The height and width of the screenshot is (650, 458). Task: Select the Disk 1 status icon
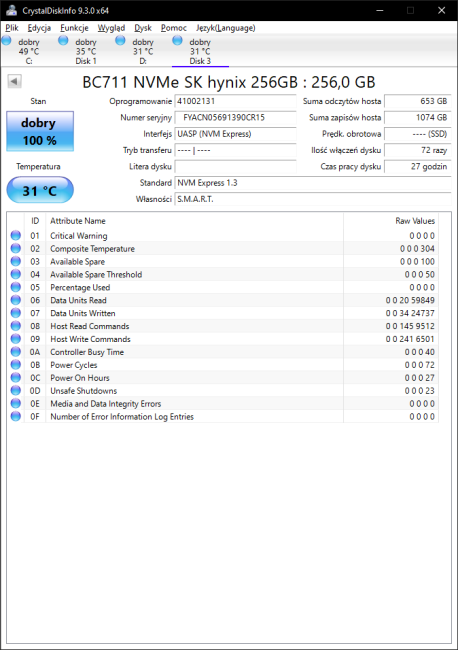tap(63, 41)
